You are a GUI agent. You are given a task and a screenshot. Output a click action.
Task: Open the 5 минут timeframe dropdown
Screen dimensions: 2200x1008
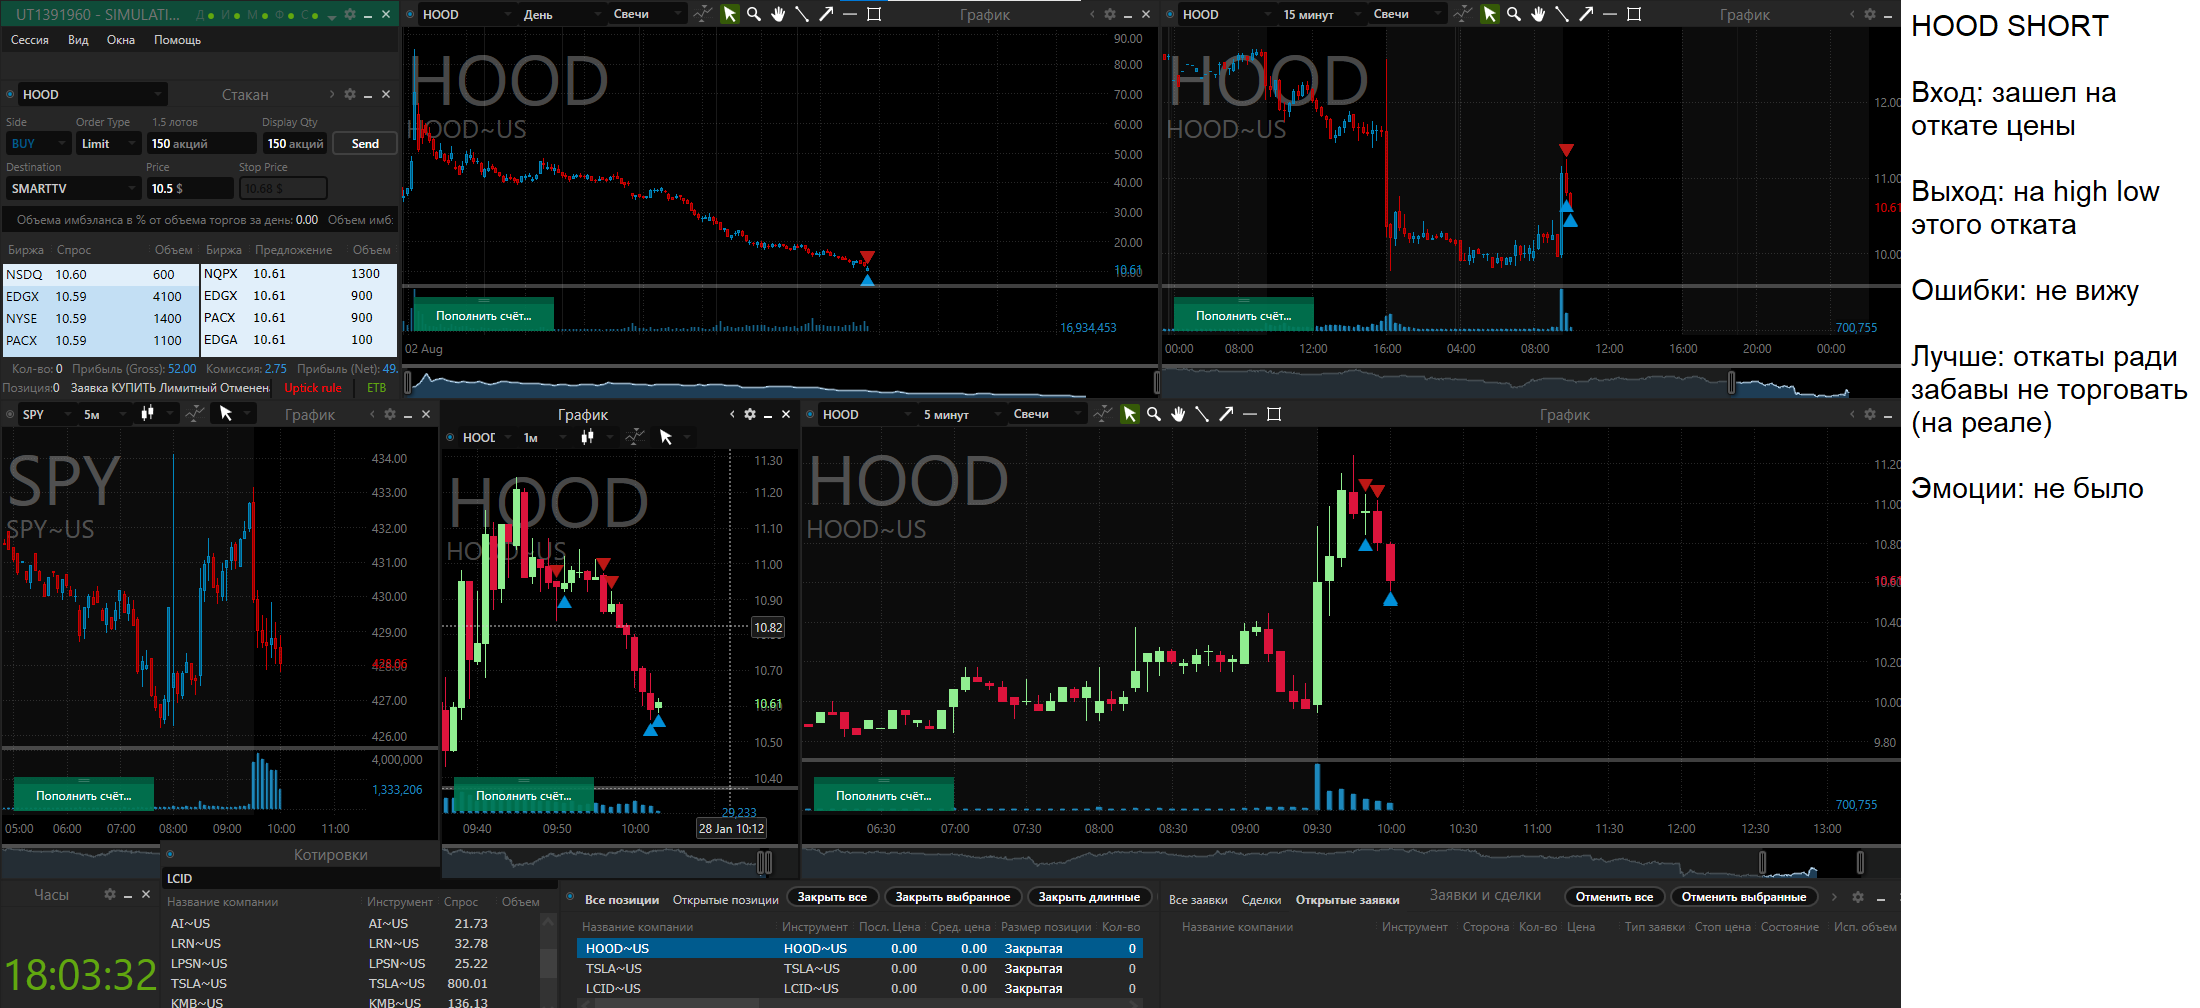[x=961, y=414]
